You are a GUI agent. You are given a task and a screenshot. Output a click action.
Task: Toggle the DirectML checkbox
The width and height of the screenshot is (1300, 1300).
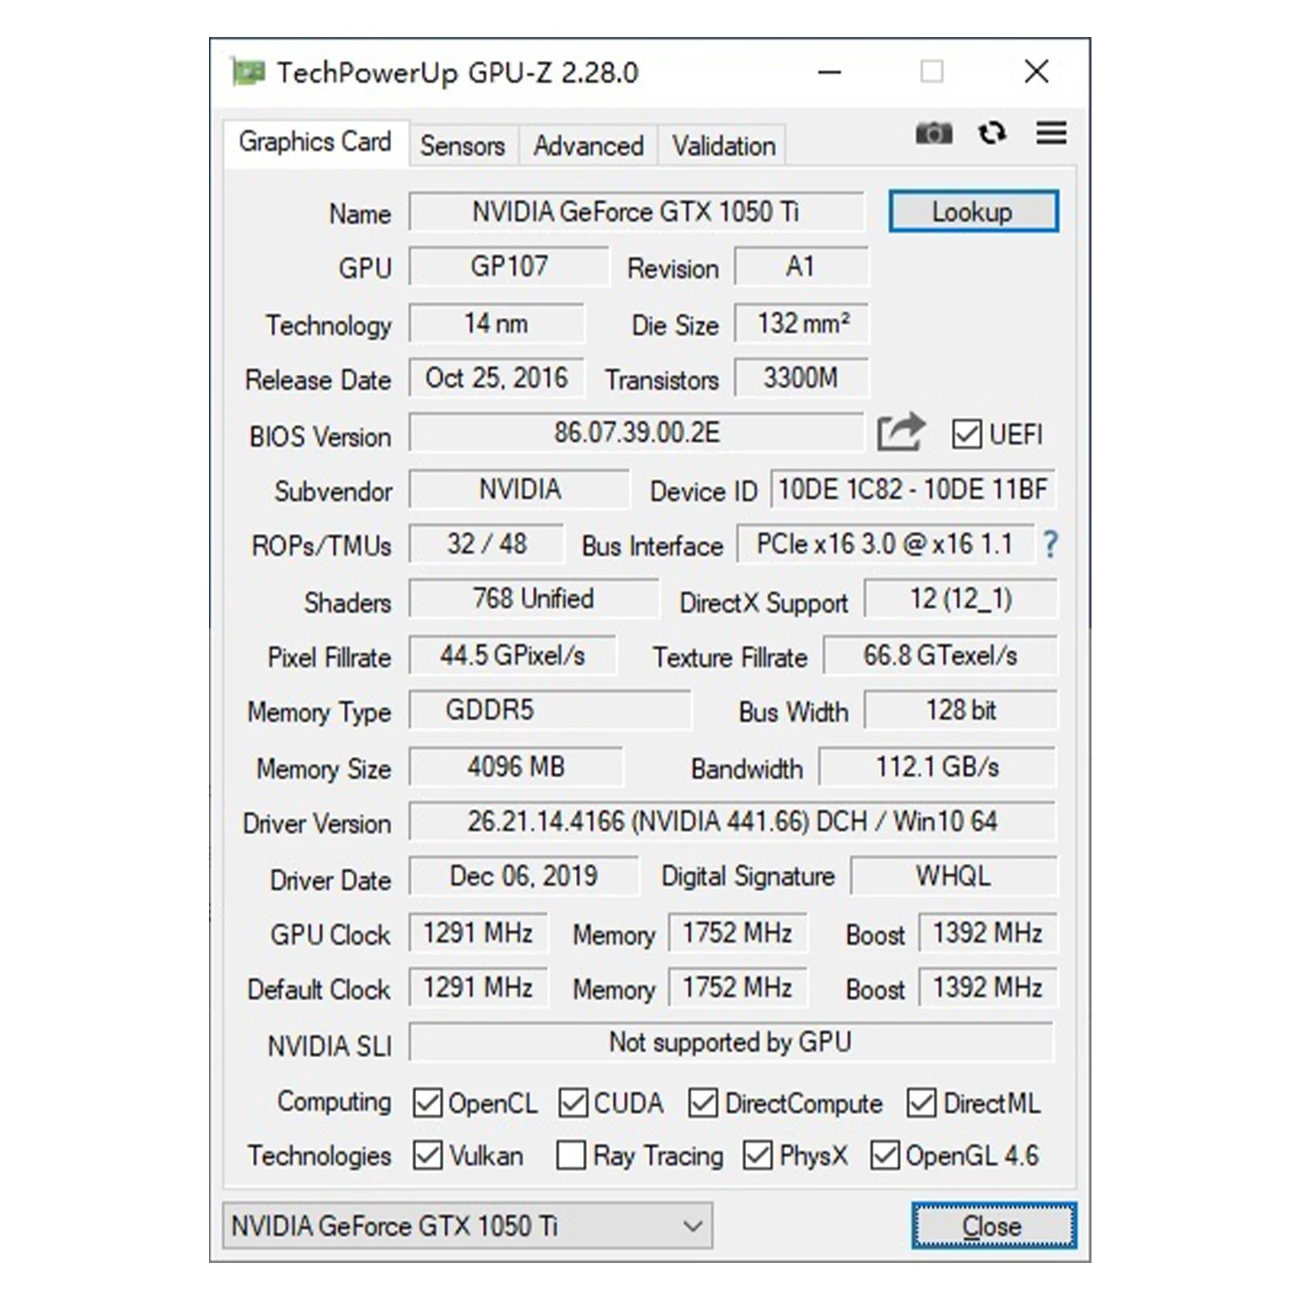pyautogui.click(x=922, y=1103)
